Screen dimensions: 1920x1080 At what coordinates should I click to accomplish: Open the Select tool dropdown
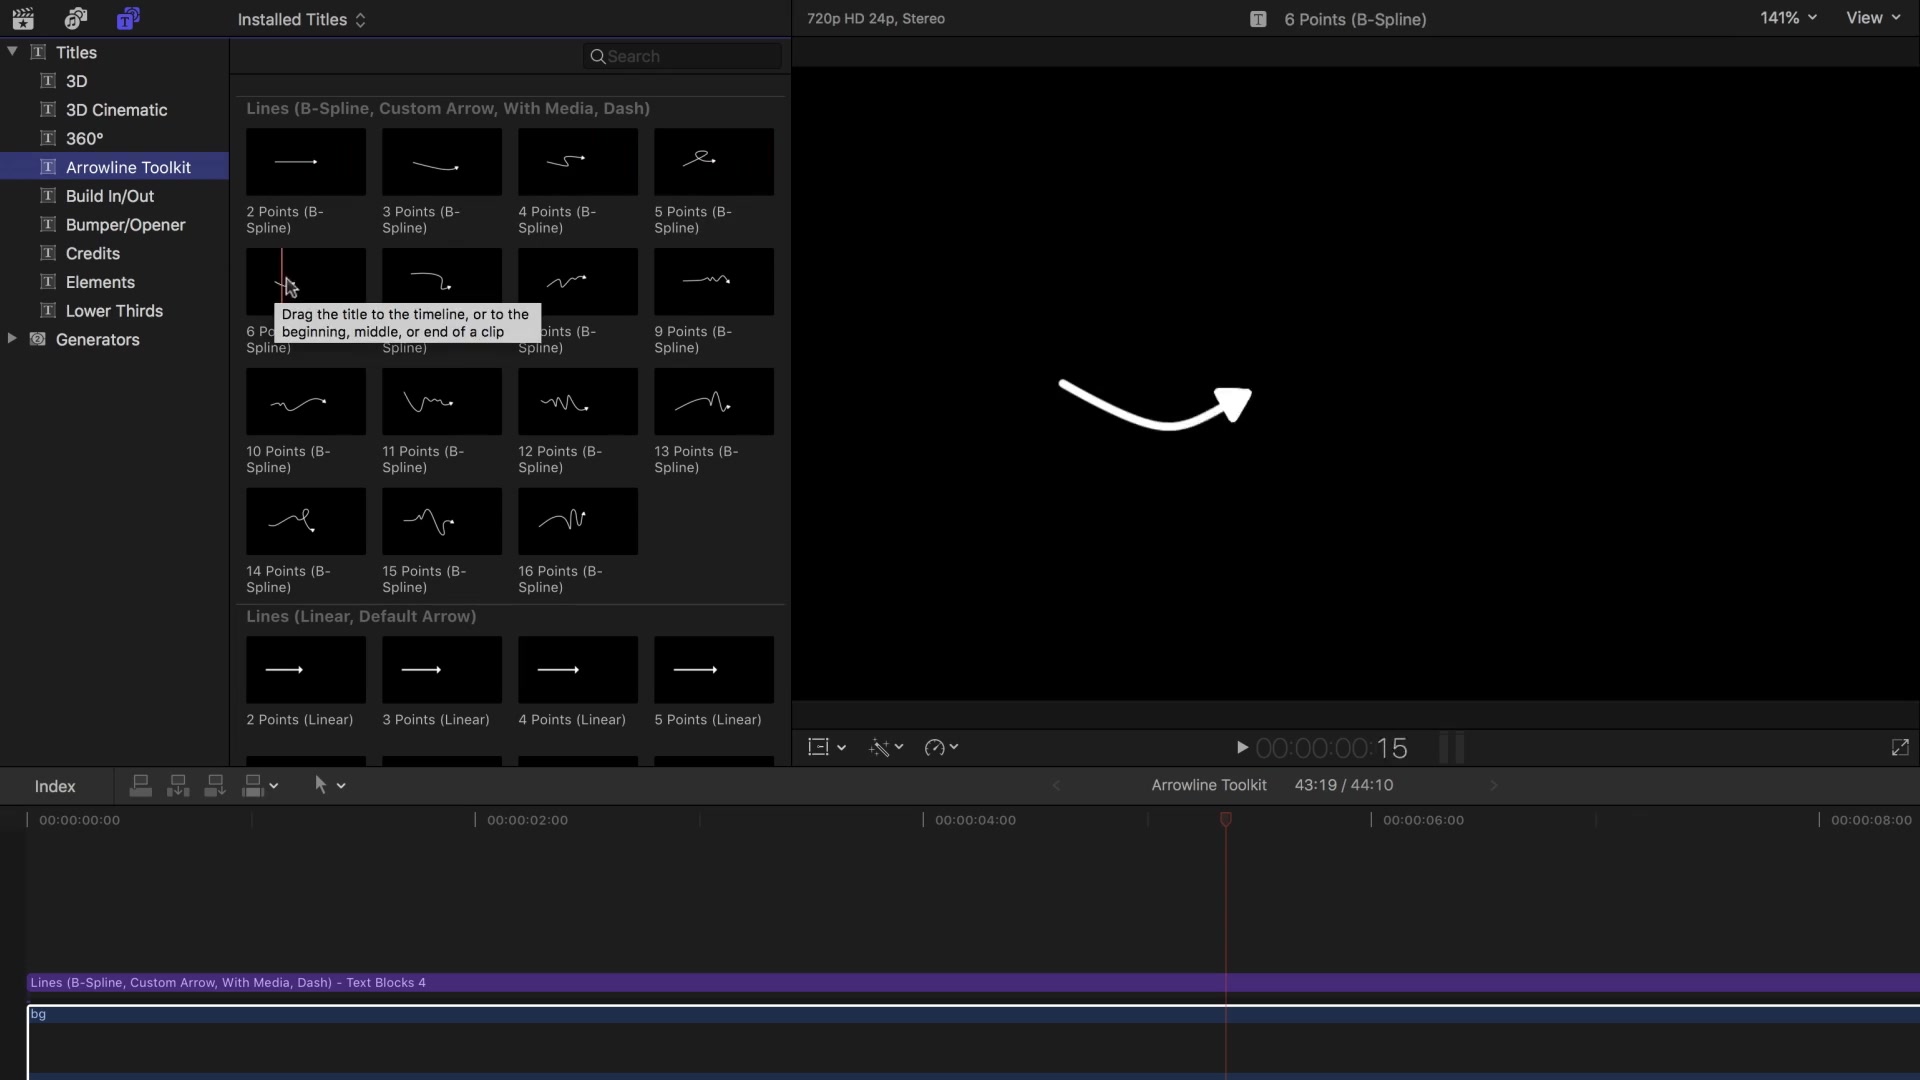pos(329,786)
